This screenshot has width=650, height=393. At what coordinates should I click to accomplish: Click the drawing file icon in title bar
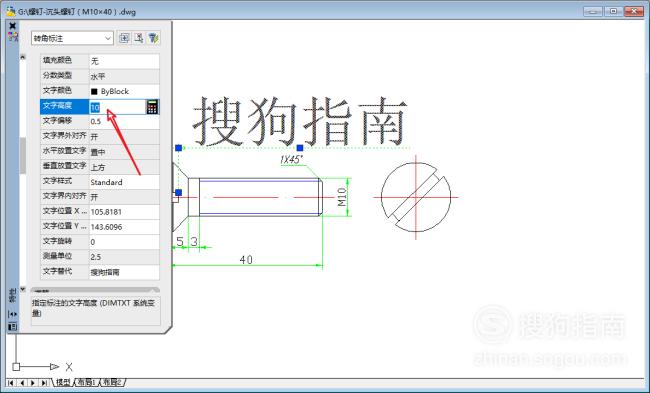click(11, 12)
